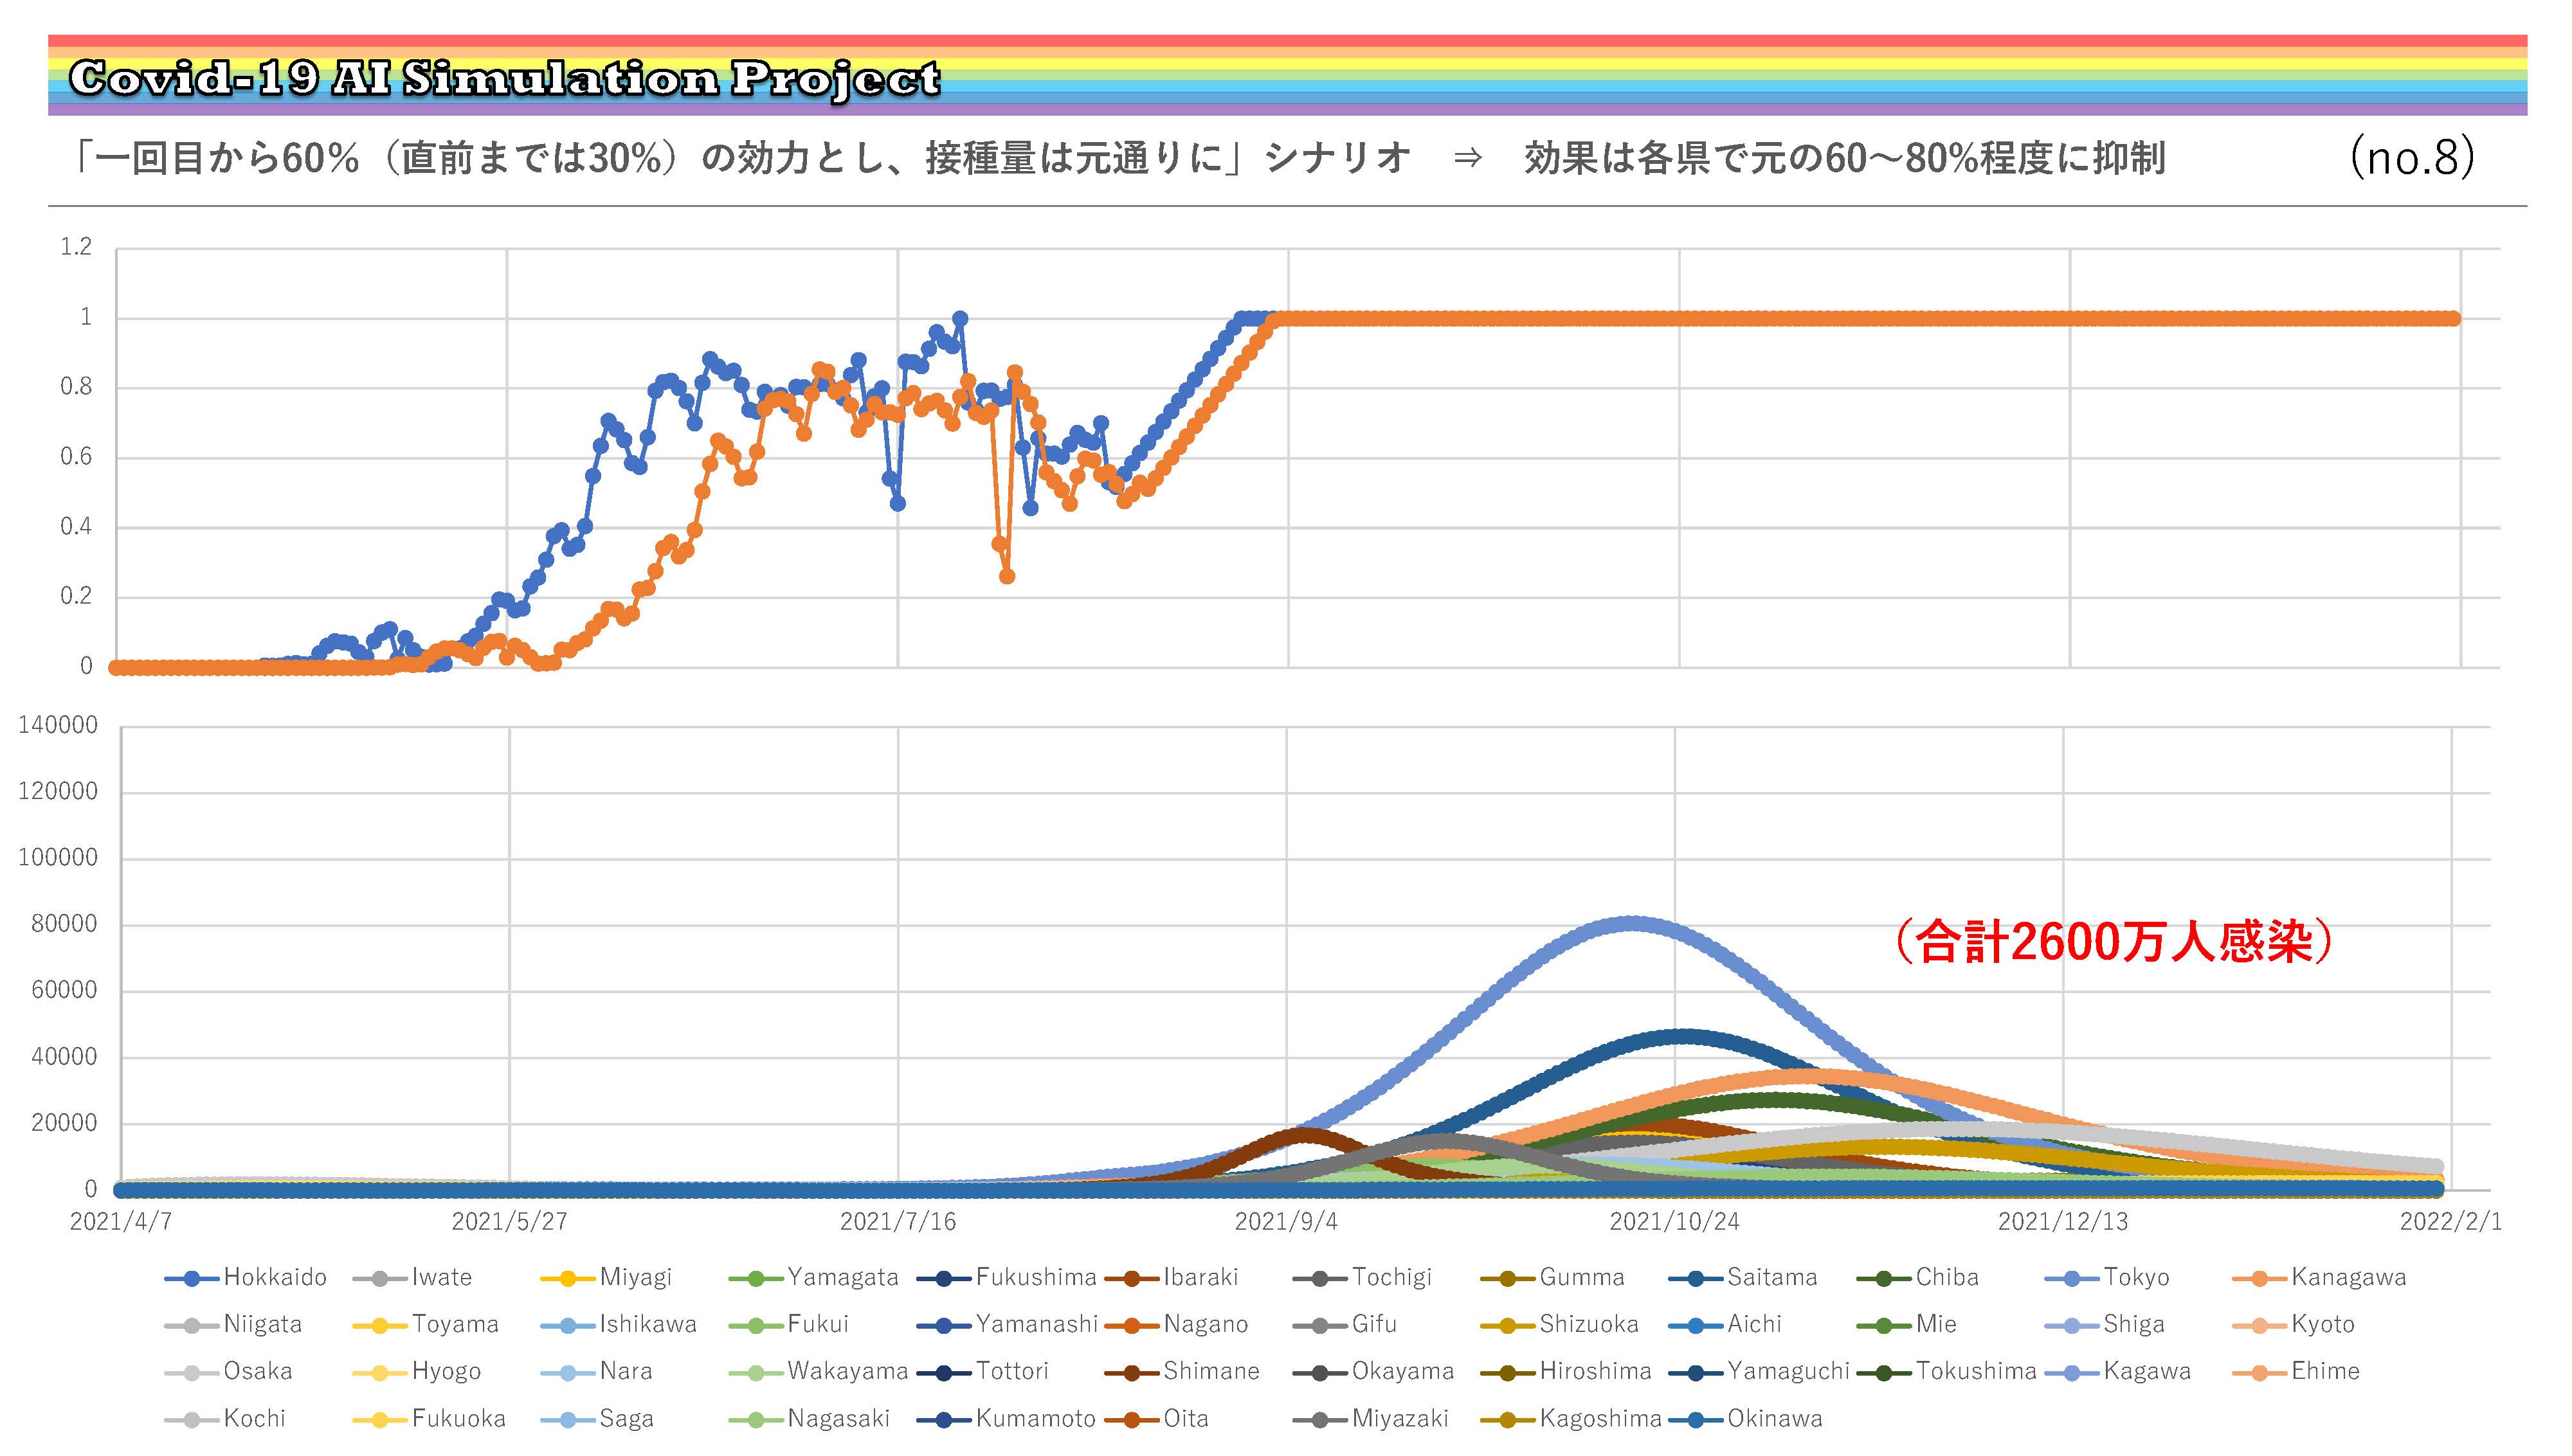Viewport: 2572px width, 1456px height.
Task: Click the 2021/12/13 axis date label
Action: (x=2063, y=1222)
